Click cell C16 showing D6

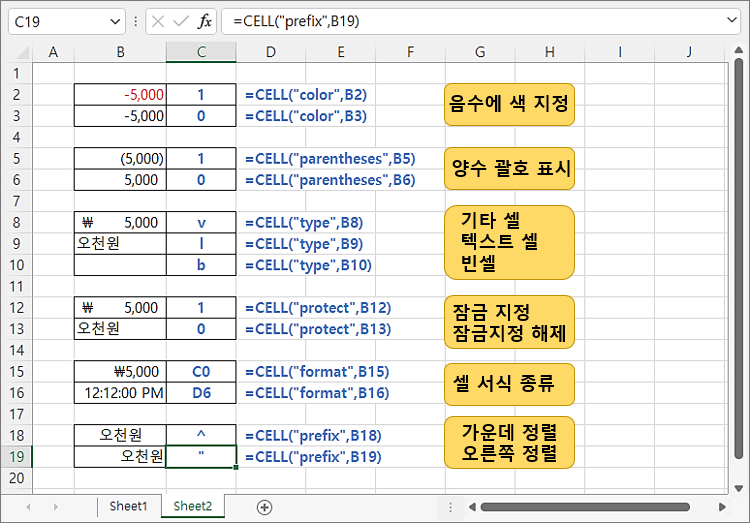click(x=201, y=393)
